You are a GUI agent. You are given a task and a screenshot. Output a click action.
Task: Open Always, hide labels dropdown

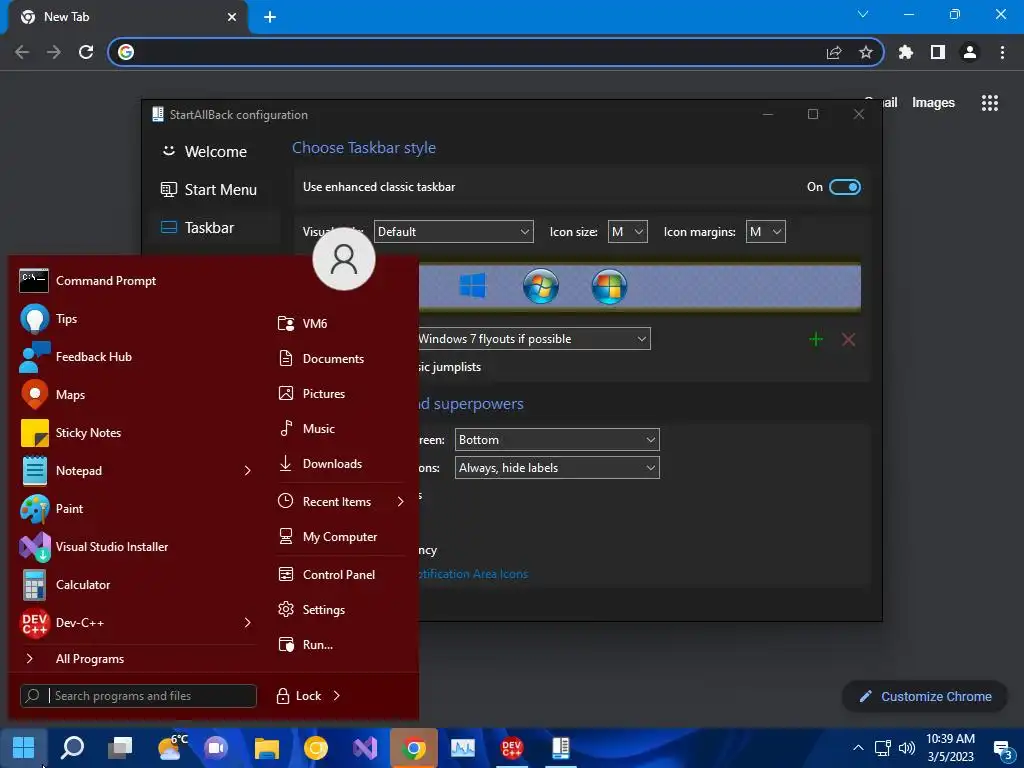coord(557,468)
